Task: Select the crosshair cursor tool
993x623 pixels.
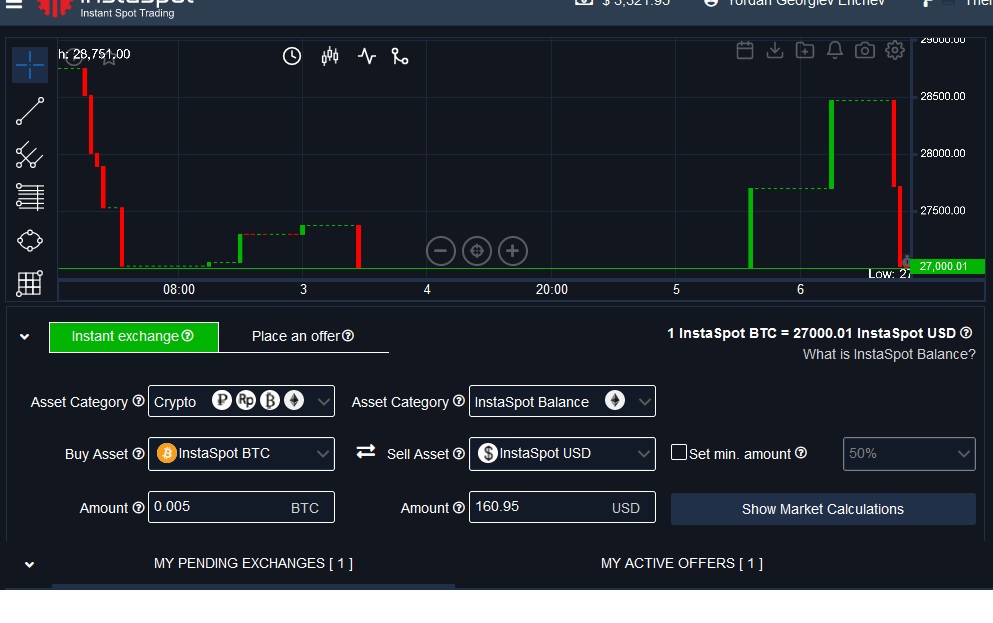Action: (x=30, y=65)
